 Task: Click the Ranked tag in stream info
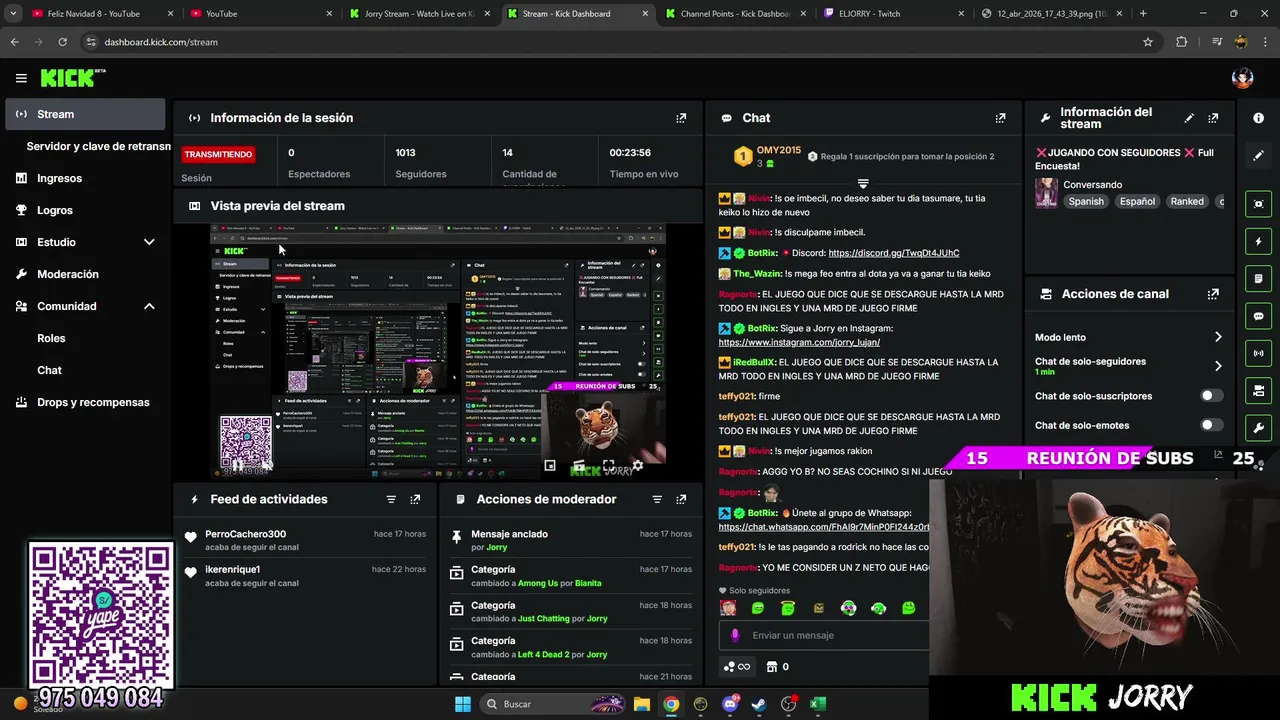point(1187,201)
